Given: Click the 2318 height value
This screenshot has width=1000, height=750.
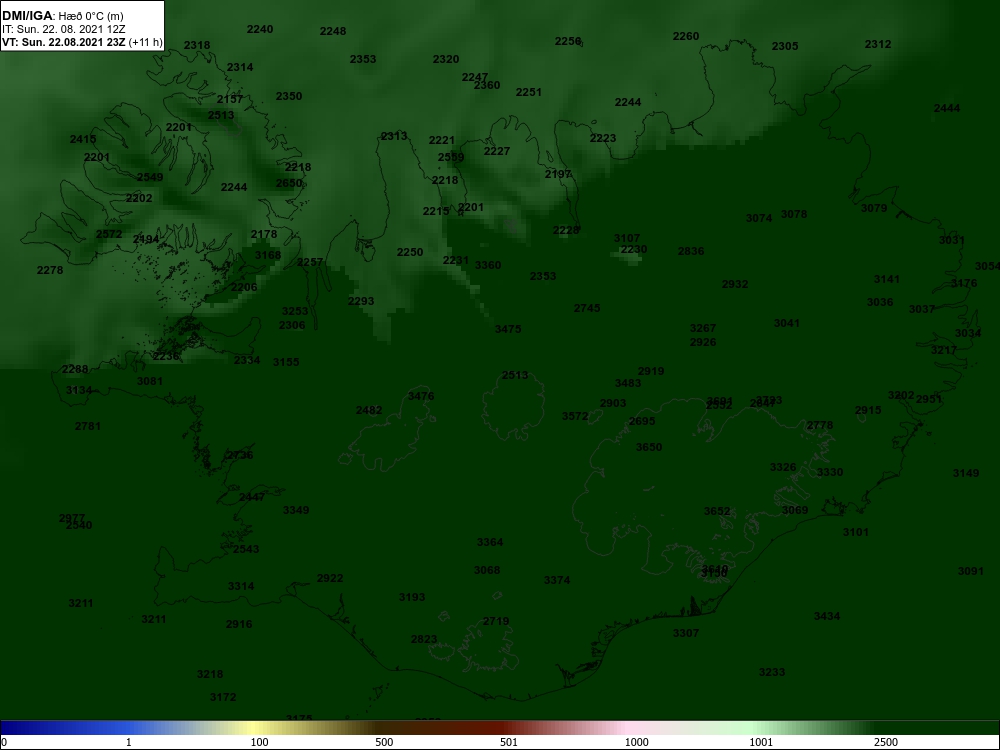Looking at the screenshot, I should coord(197,45).
